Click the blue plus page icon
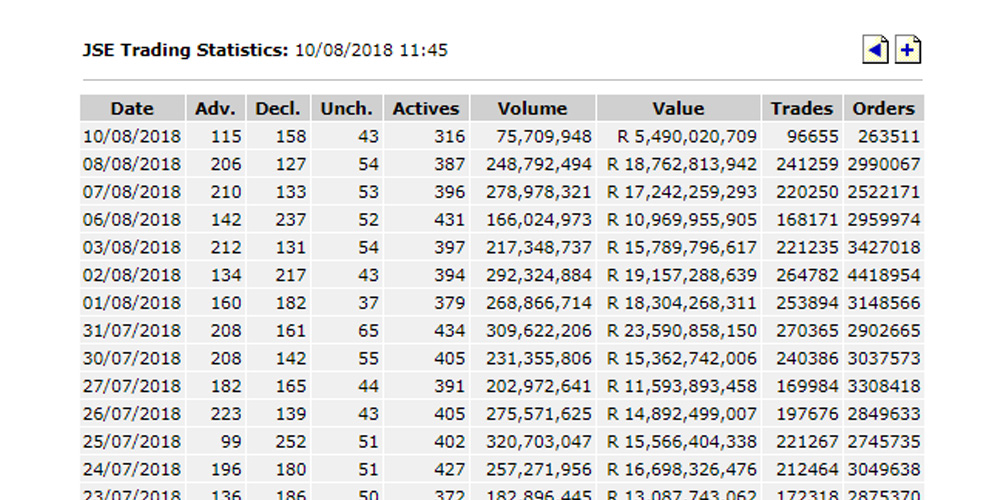This screenshot has width=1000, height=500. [907, 50]
